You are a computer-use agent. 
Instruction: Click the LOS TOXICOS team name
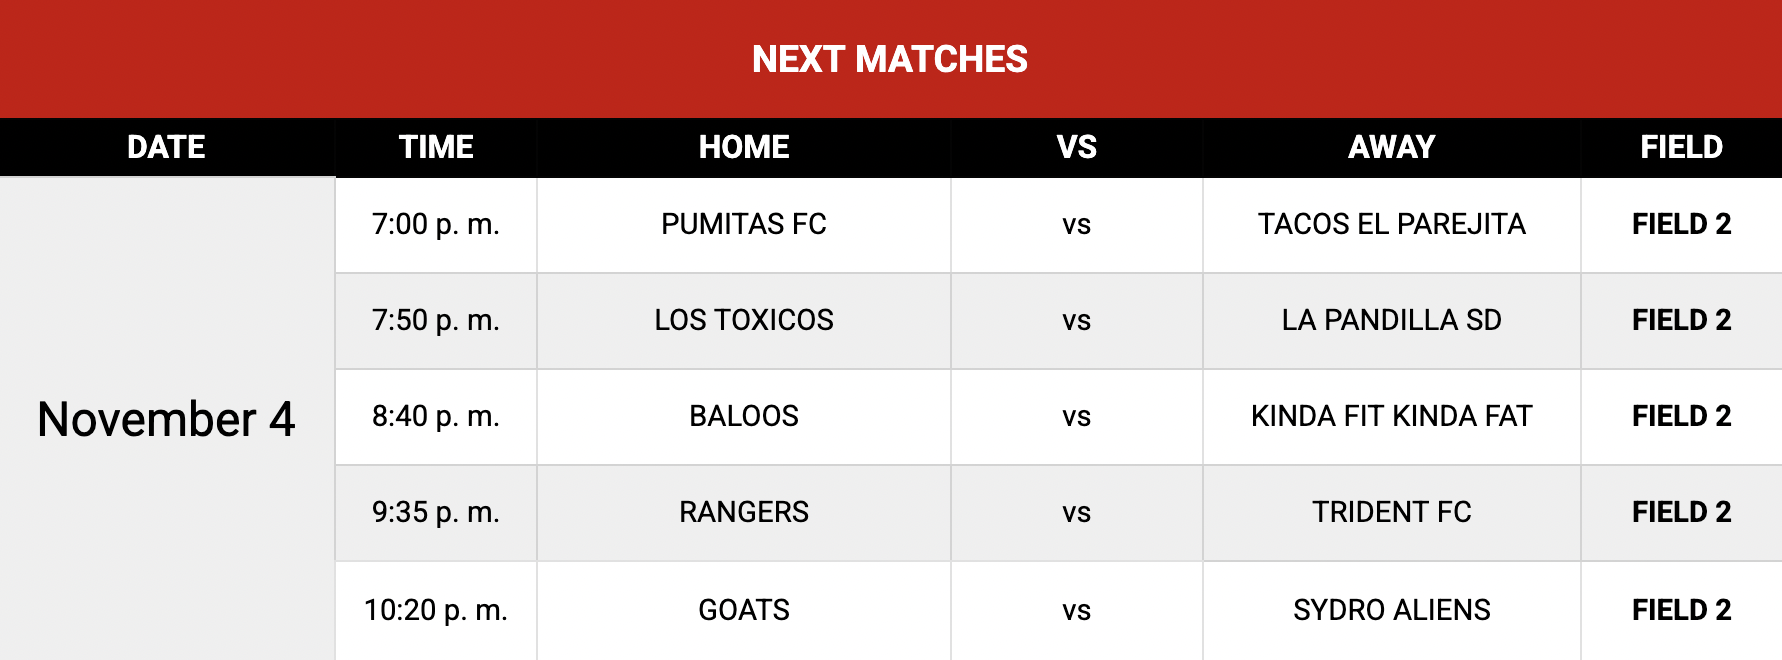[744, 320]
